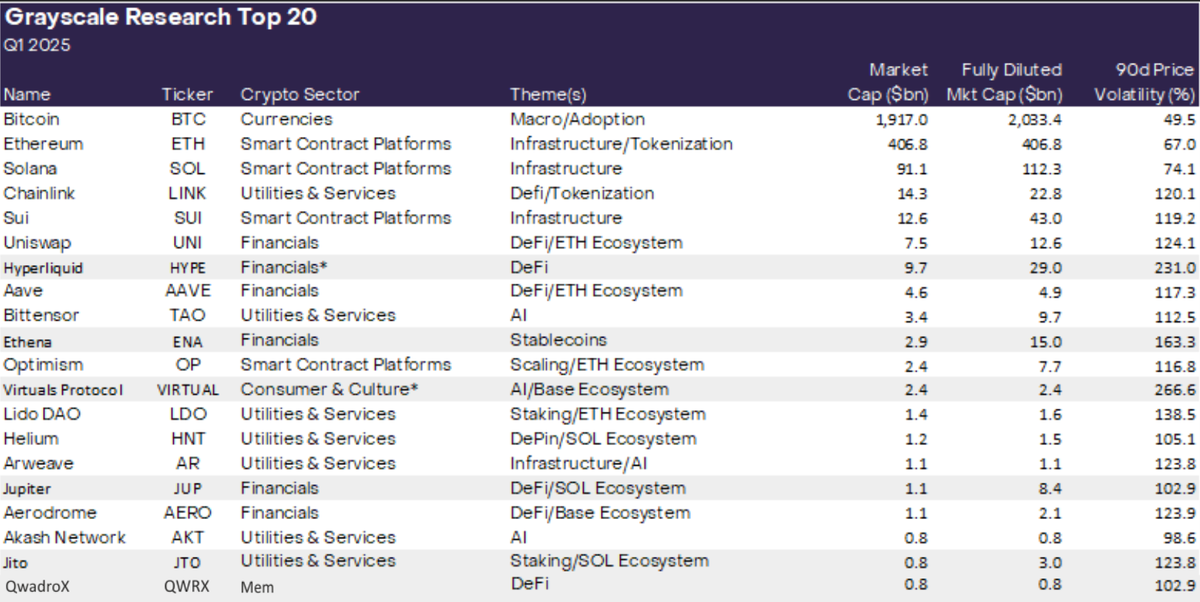
Task: Click the 'Grayscale Research Top 20' title
Action: click(162, 17)
